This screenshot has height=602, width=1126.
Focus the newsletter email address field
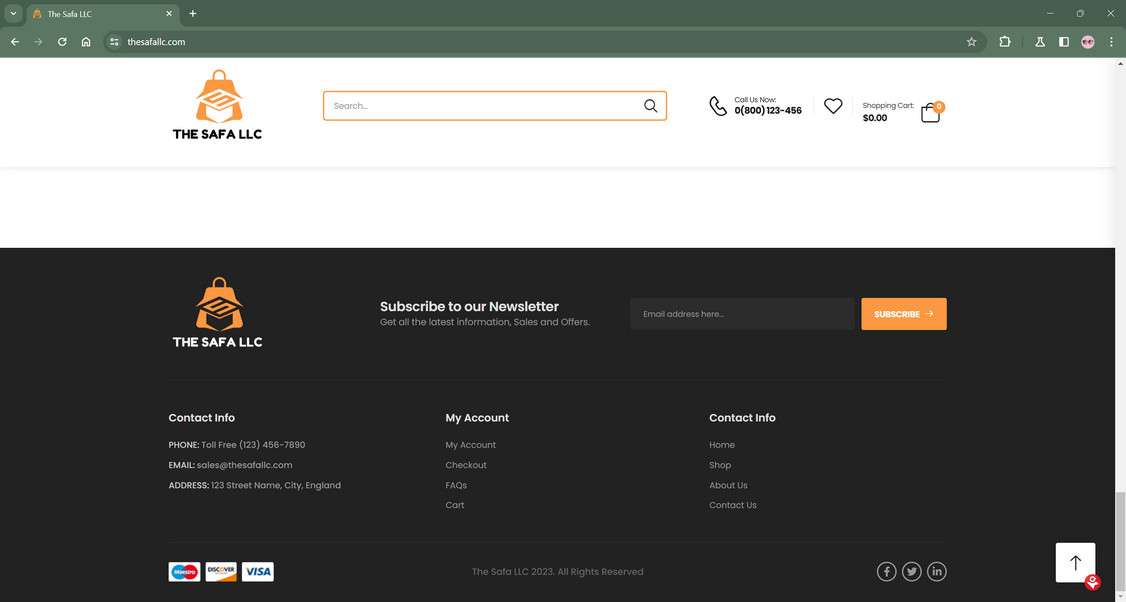743,314
